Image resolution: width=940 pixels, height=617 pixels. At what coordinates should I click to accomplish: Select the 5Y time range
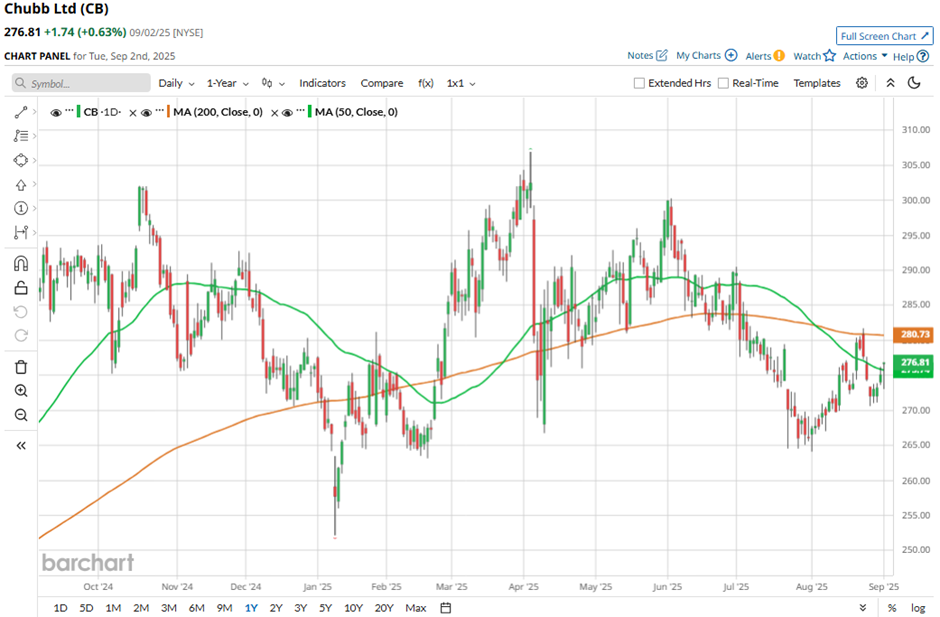click(x=326, y=607)
